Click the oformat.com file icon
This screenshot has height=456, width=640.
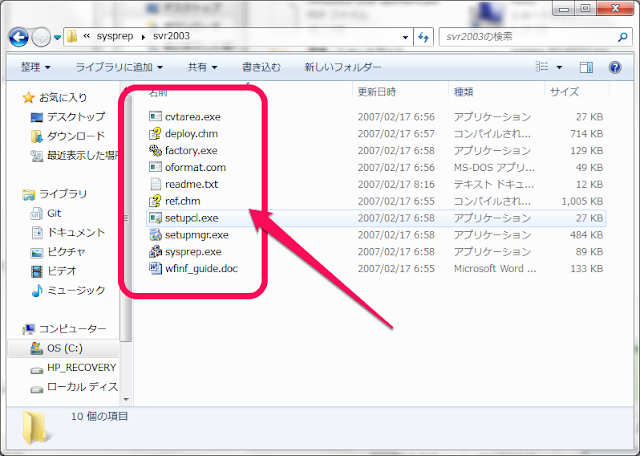[155, 167]
